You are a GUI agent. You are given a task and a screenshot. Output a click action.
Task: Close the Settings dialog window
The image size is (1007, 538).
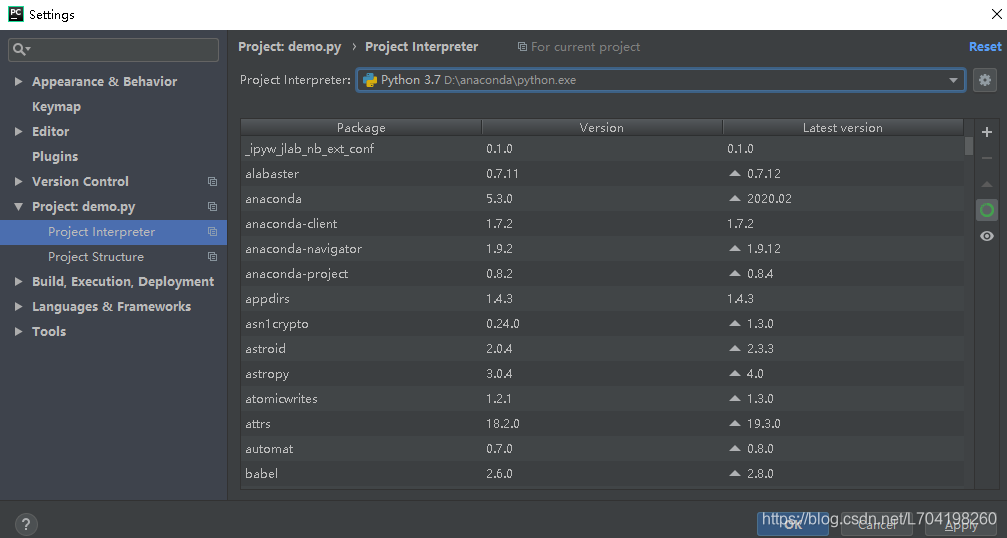(996, 14)
